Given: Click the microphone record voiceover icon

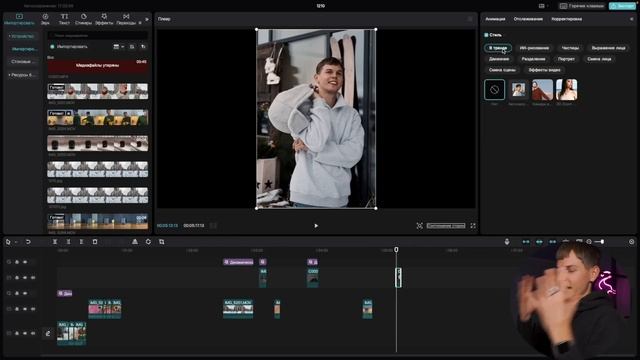Looking at the screenshot, I should click(507, 242).
